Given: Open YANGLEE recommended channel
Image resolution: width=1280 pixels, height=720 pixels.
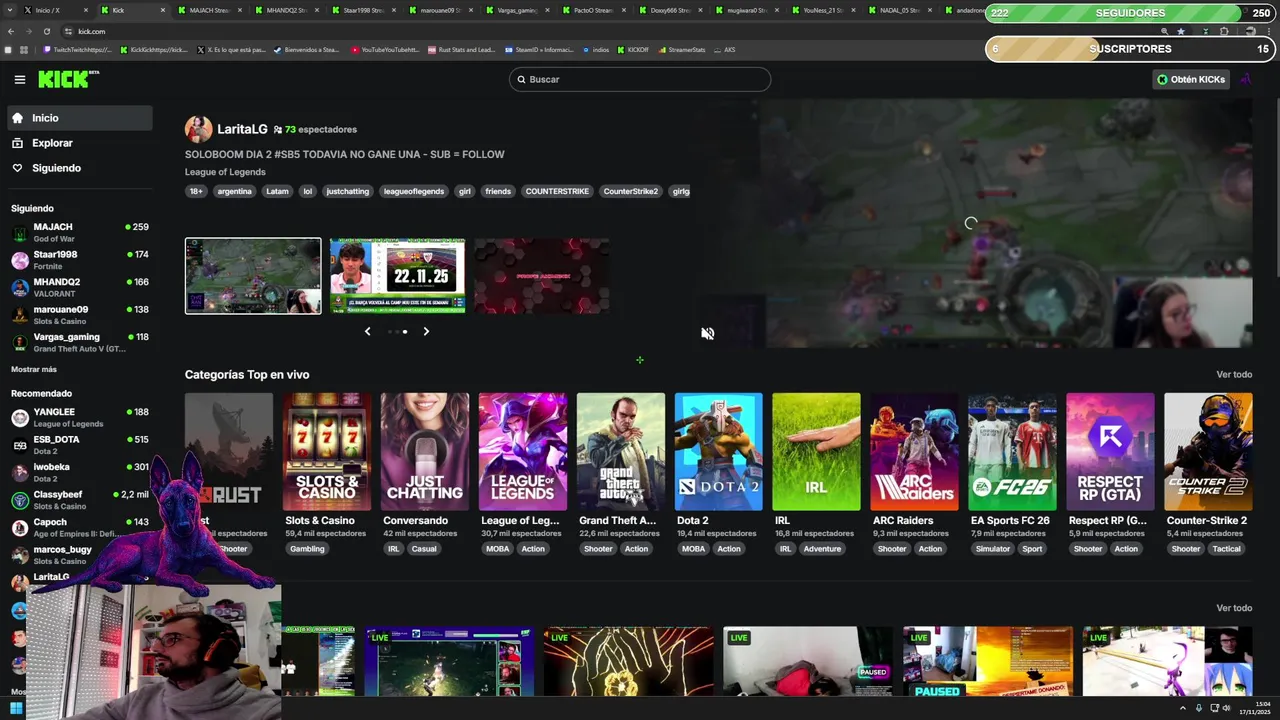Looking at the screenshot, I should click(x=80, y=417).
